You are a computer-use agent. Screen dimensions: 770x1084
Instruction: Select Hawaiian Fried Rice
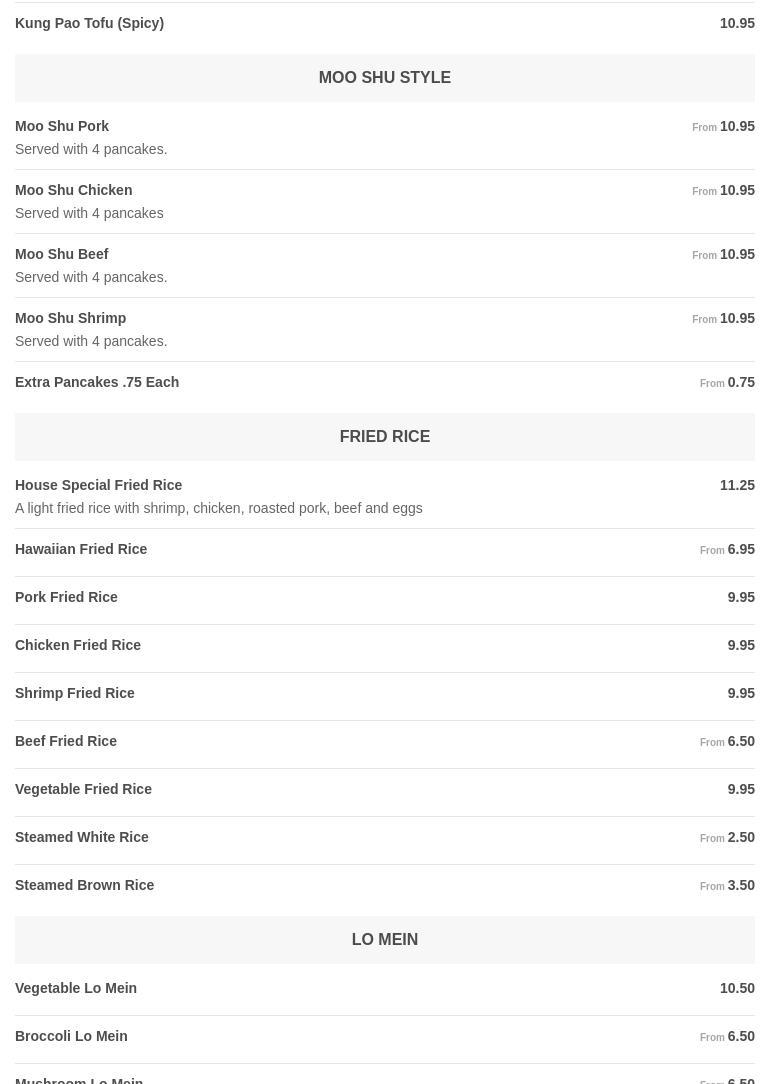coord(385,550)
